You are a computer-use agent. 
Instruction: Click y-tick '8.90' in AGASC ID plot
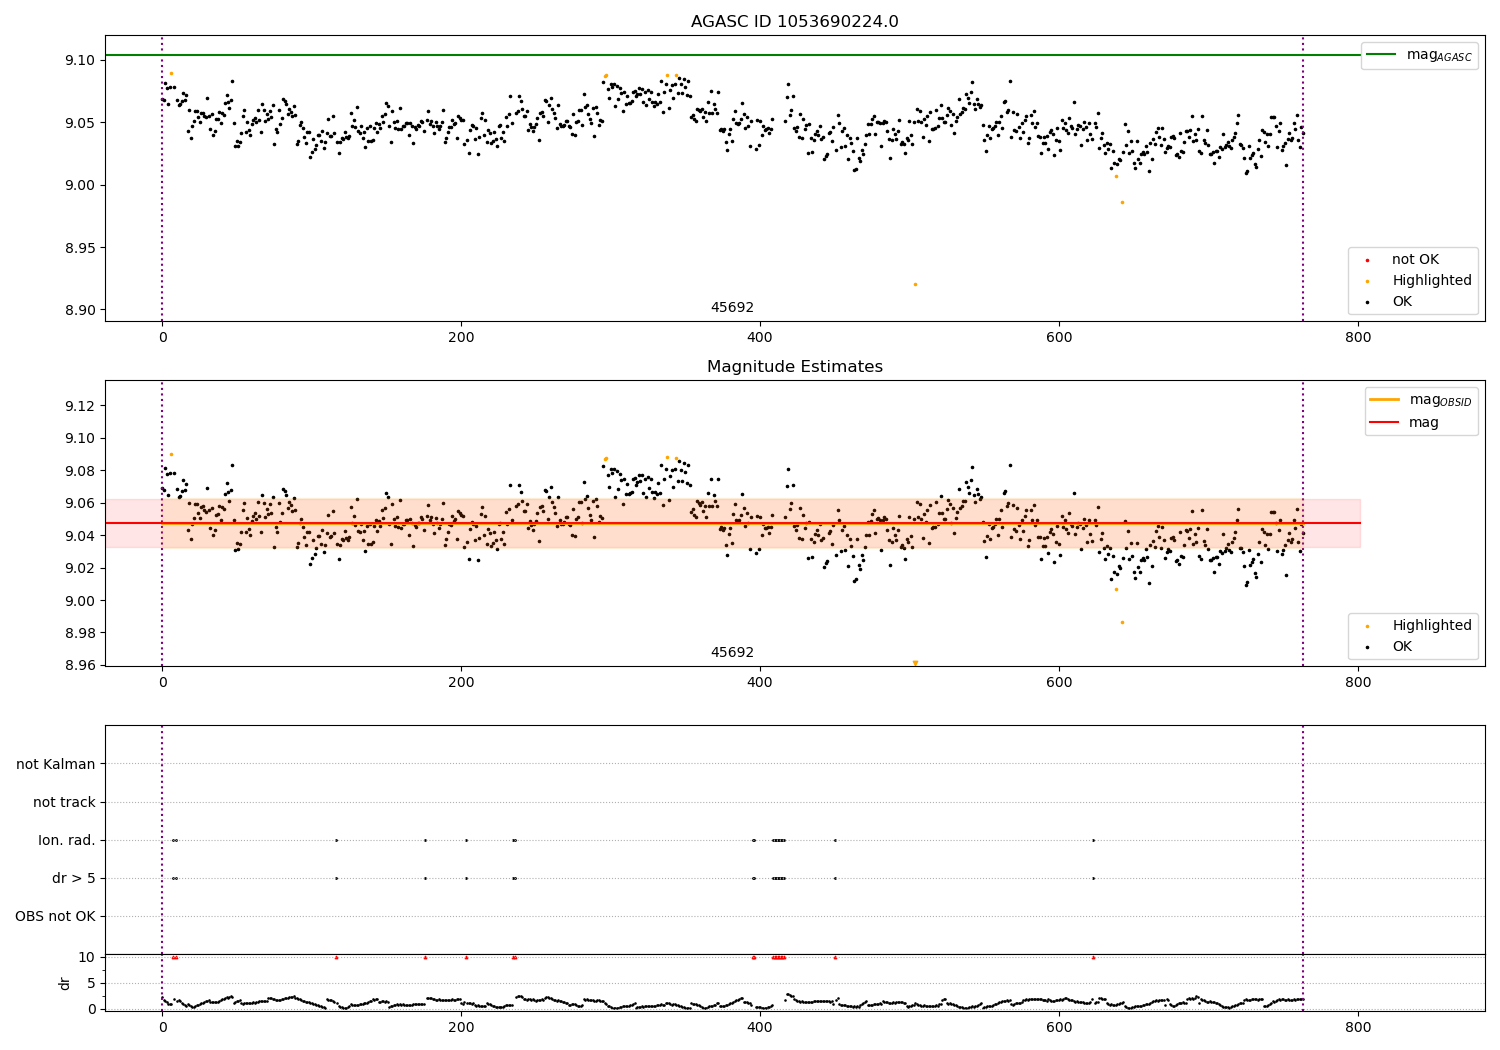coord(79,310)
